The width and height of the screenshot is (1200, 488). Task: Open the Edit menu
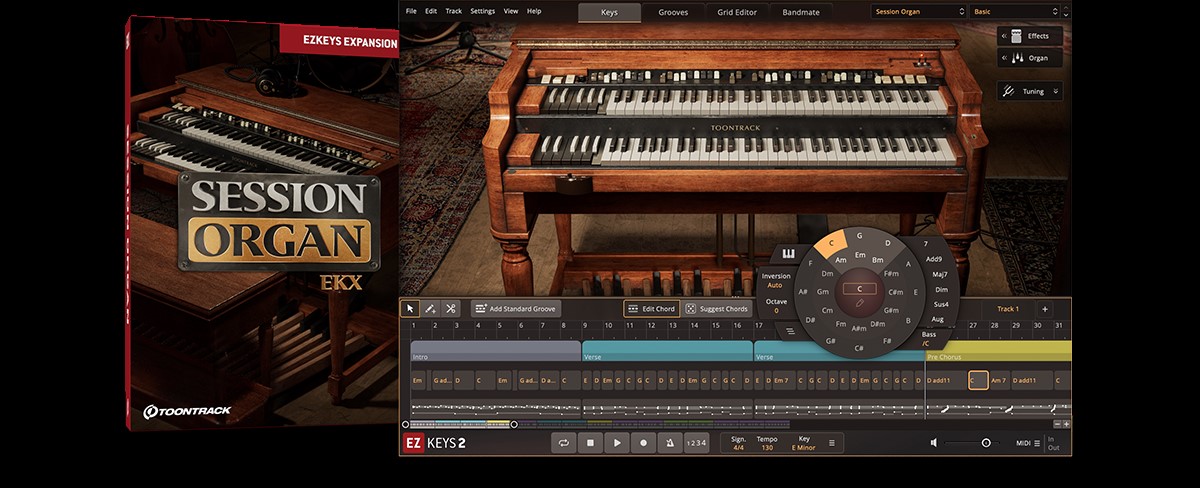pos(431,11)
